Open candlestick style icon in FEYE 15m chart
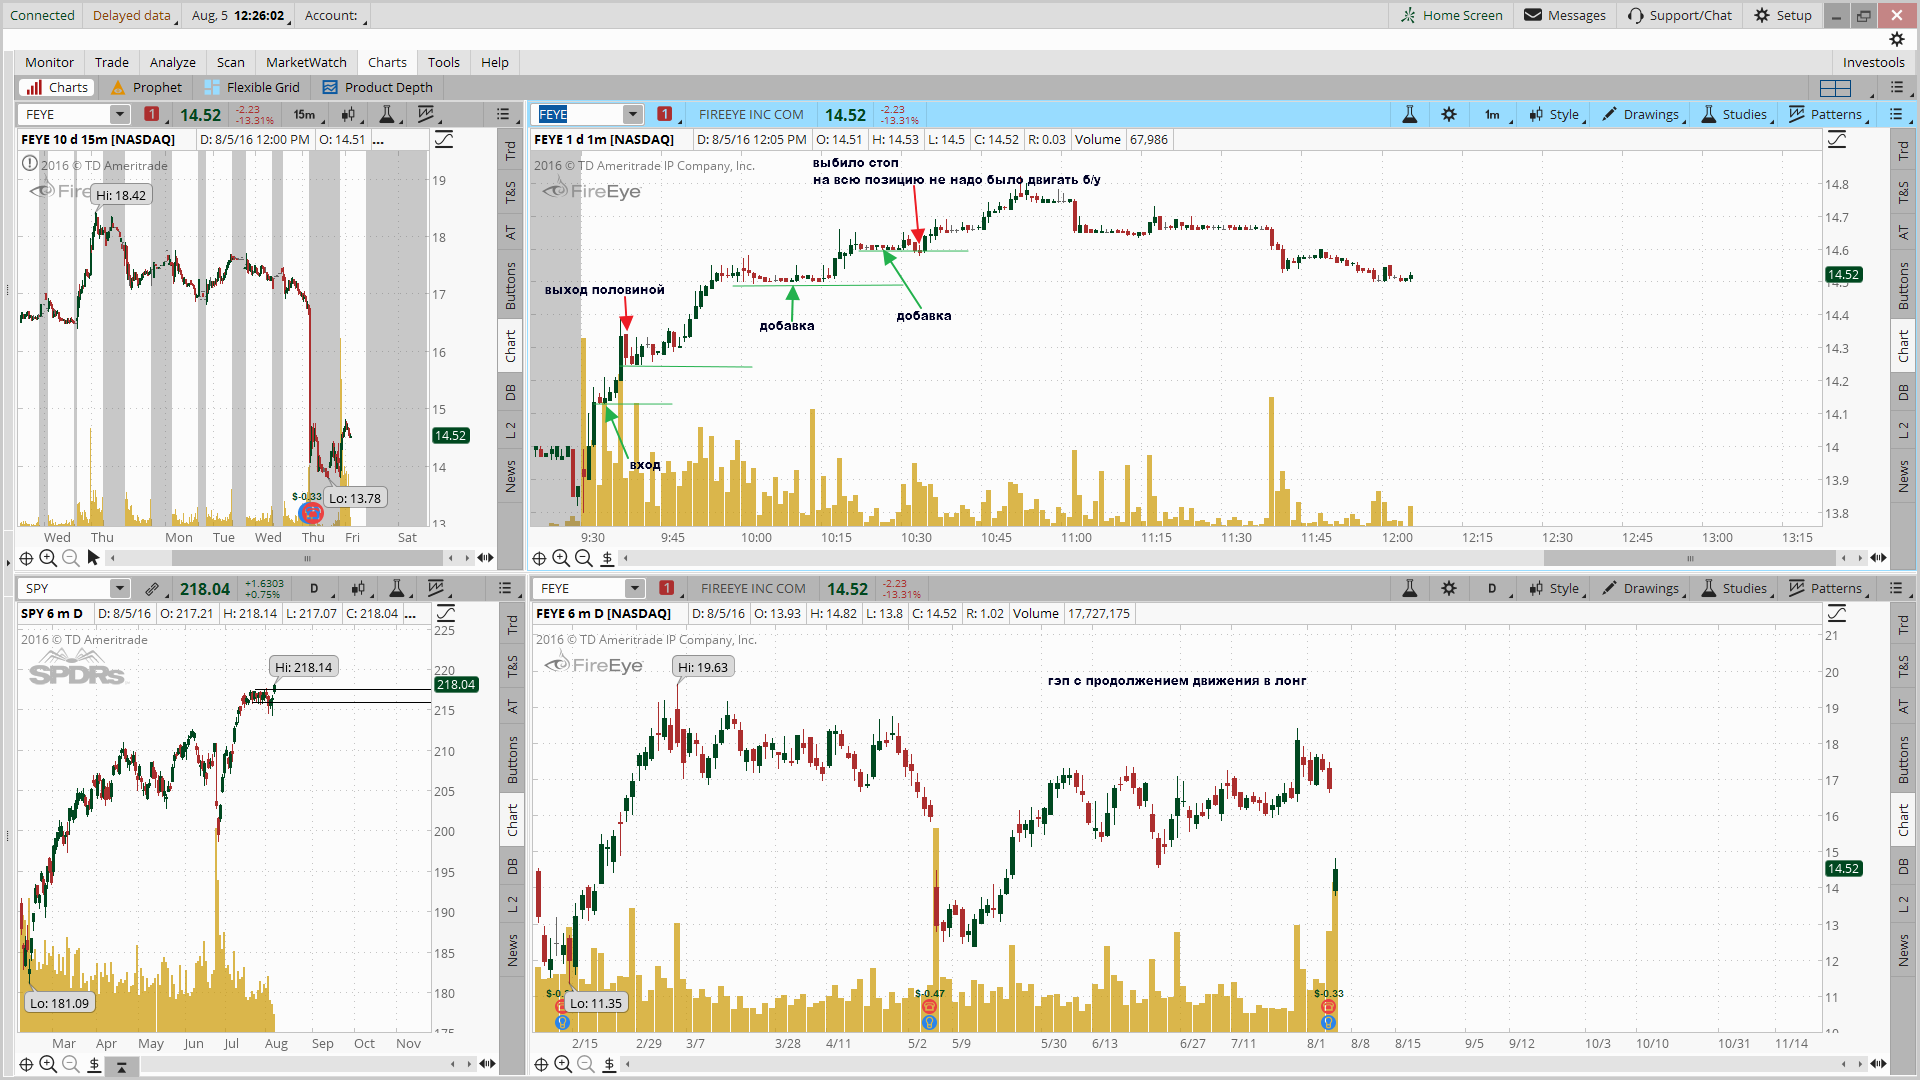Image resolution: width=1920 pixels, height=1080 pixels. click(349, 114)
